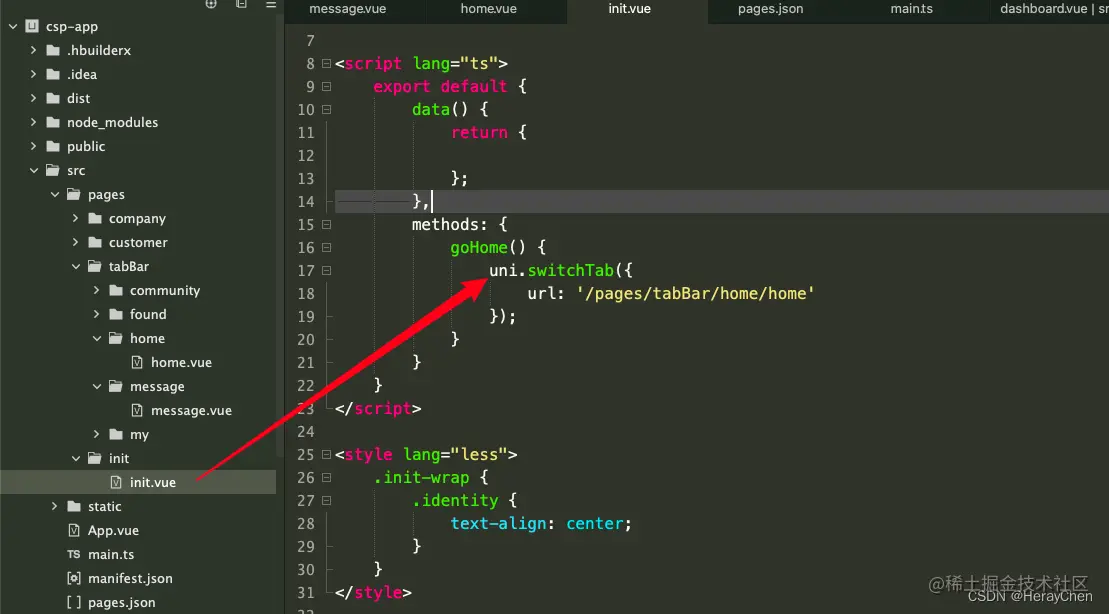Screen dimensions: 1109x614
Task: Fold export default block at line 9
Action: pyautogui.click(x=326, y=86)
